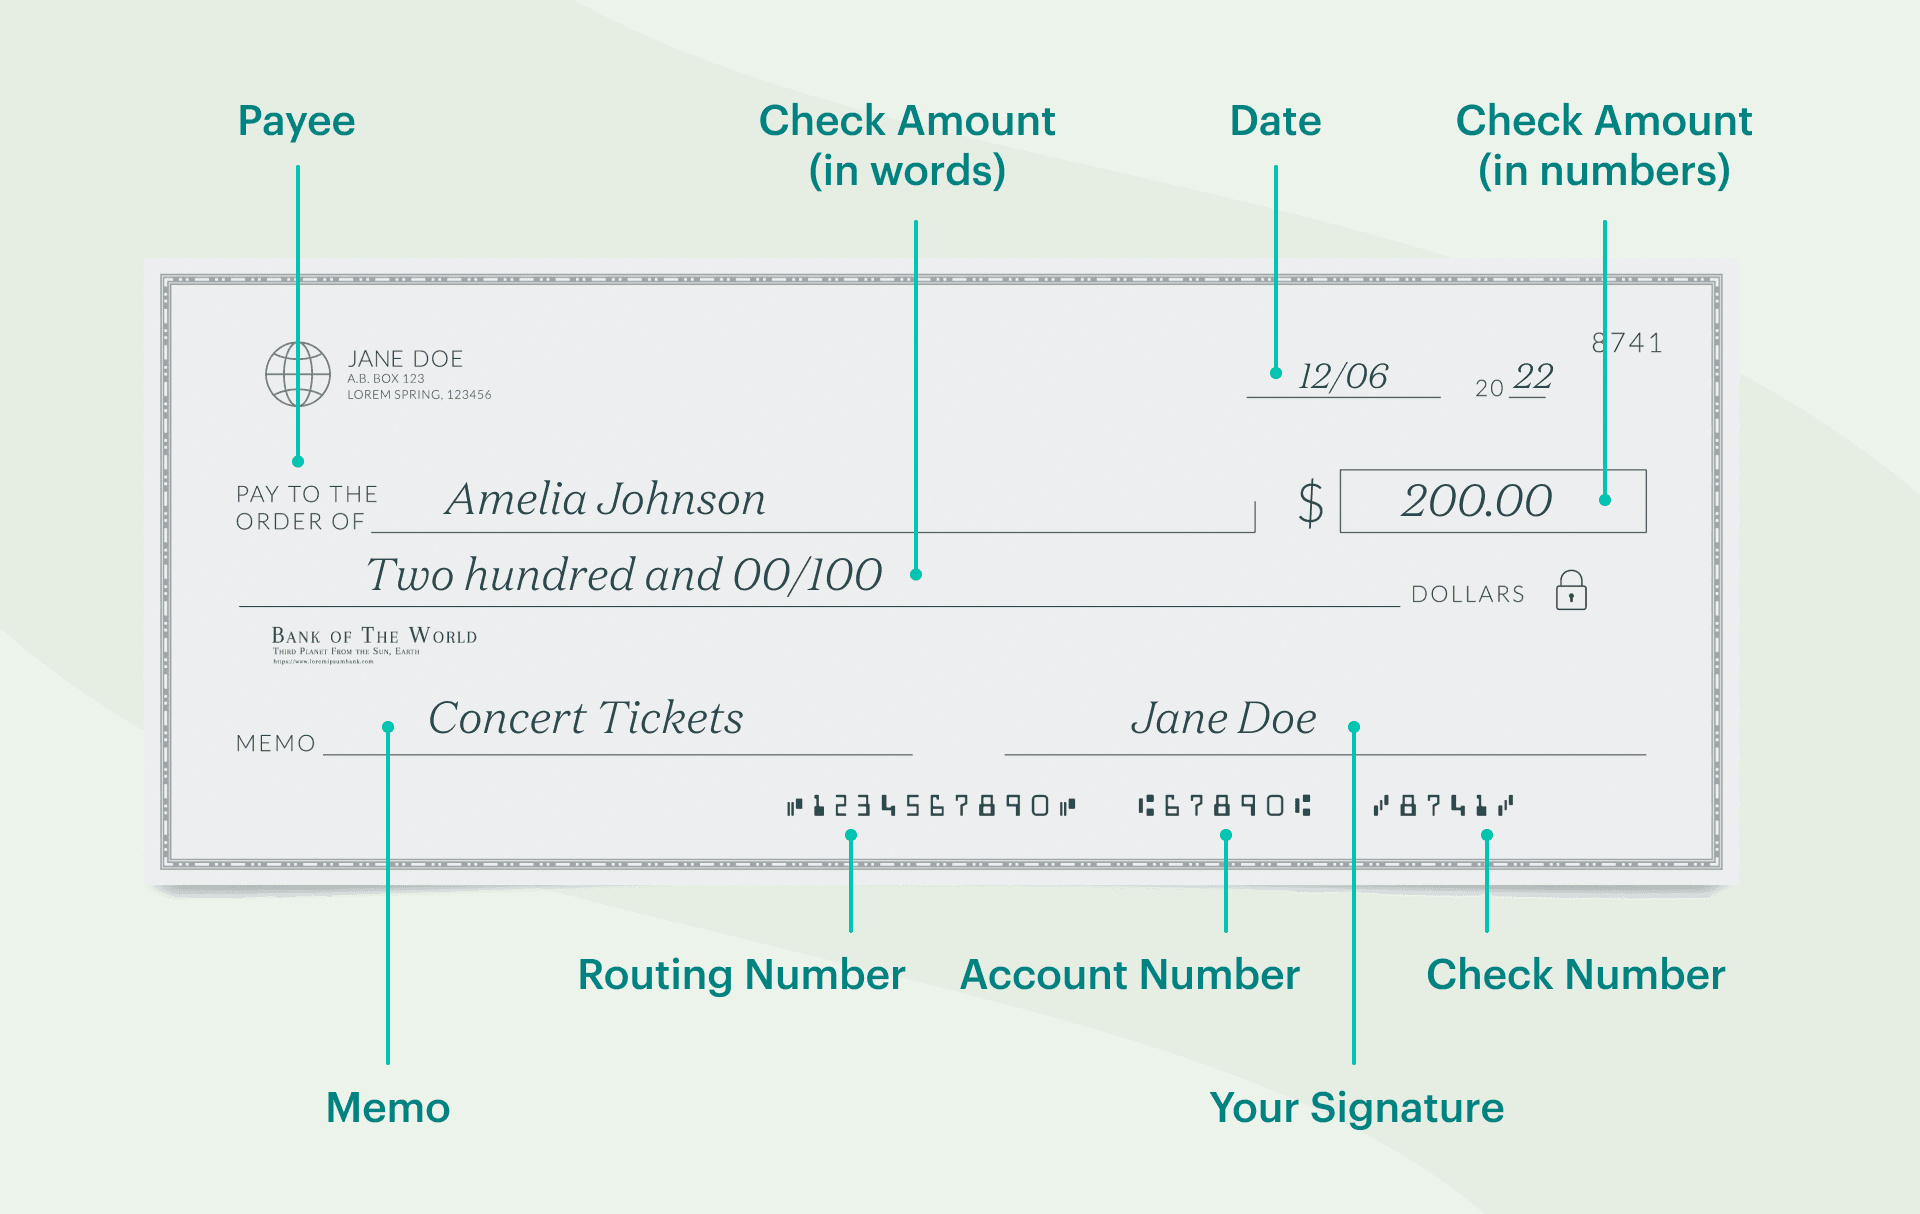Click the dollar sign before the amount box
This screenshot has height=1214, width=1920.
pos(1310,502)
